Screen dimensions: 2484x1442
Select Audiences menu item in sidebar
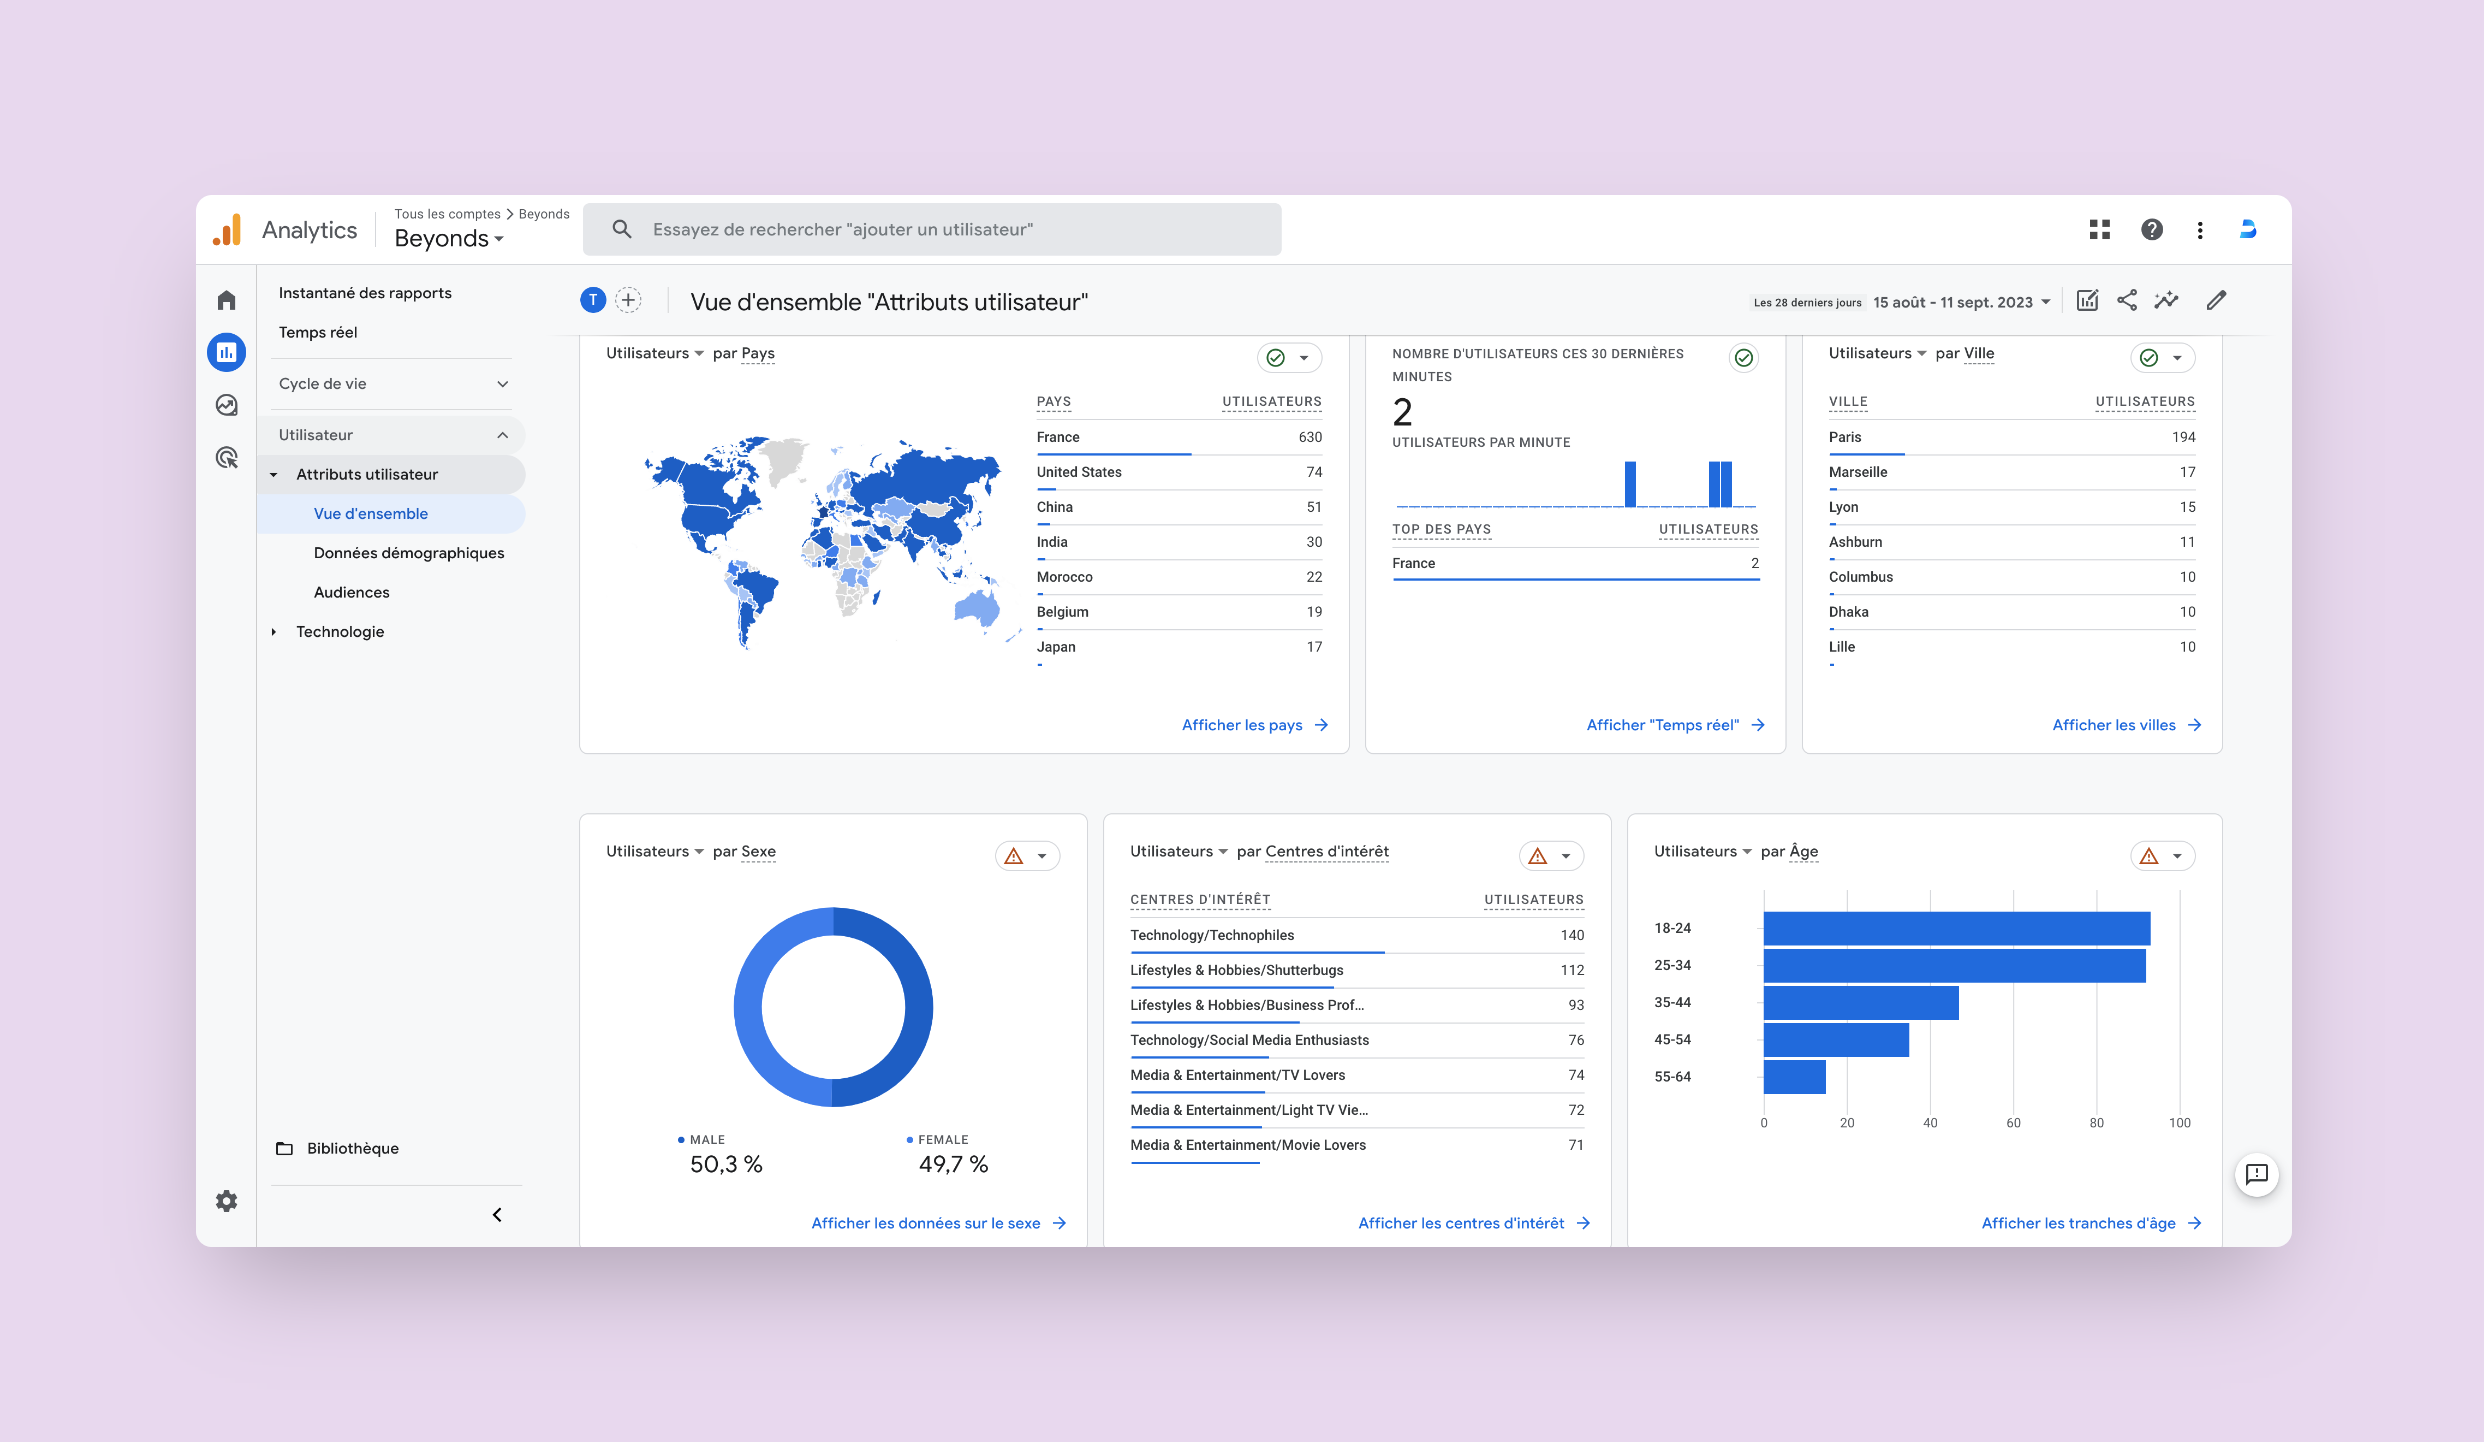click(350, 592)
